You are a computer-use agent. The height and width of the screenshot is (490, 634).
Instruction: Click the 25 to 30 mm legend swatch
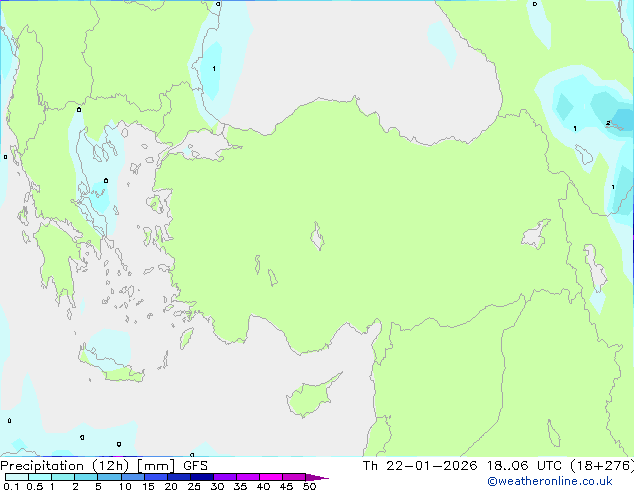202,477
